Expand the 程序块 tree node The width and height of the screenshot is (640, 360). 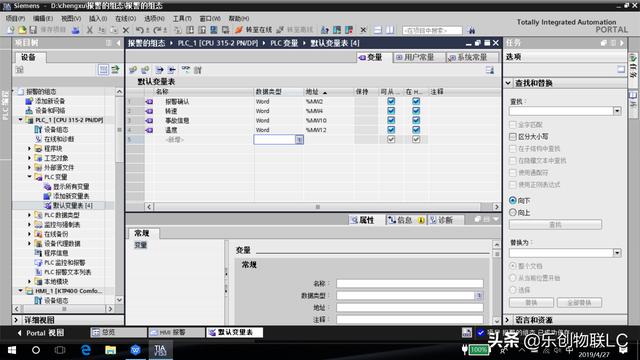point(29,149)
